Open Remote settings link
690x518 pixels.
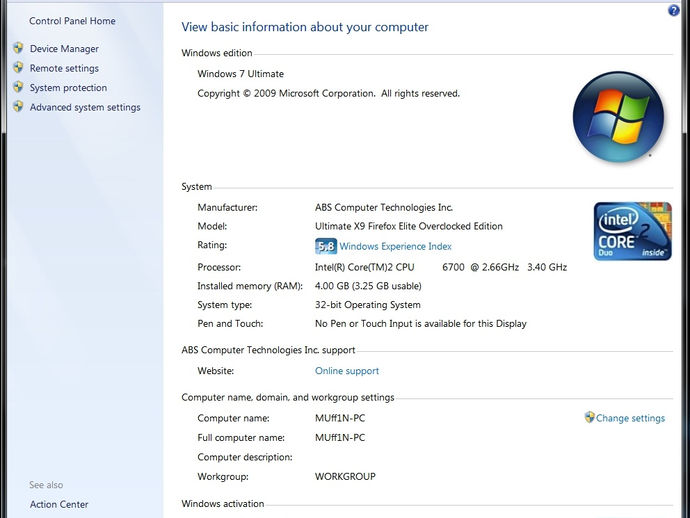[64, 68]
